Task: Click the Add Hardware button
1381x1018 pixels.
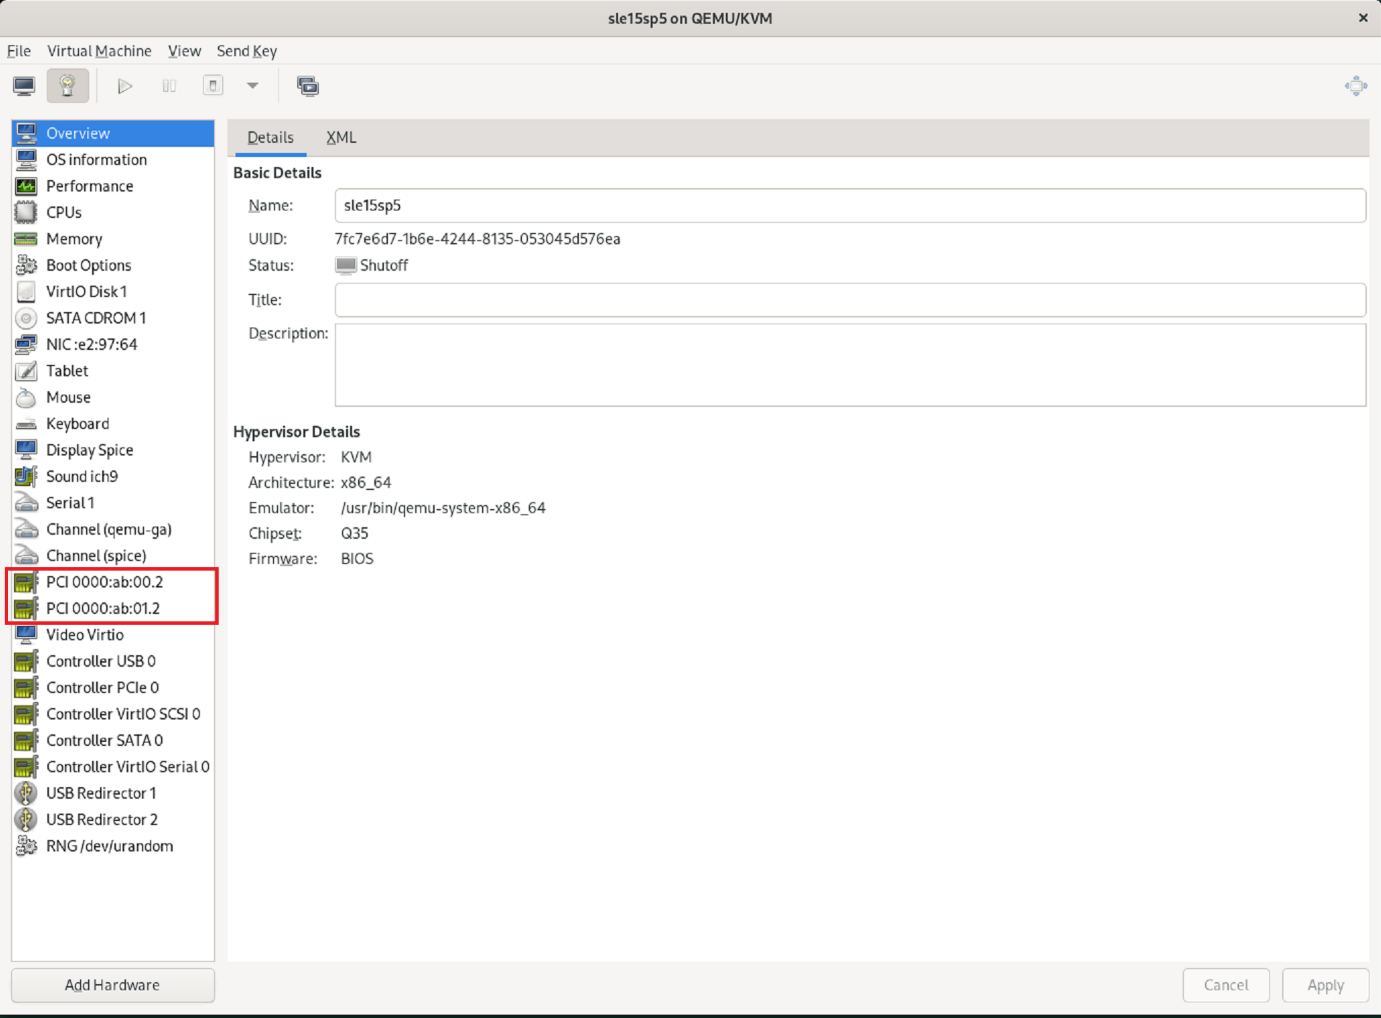Action: pos(113,985)
